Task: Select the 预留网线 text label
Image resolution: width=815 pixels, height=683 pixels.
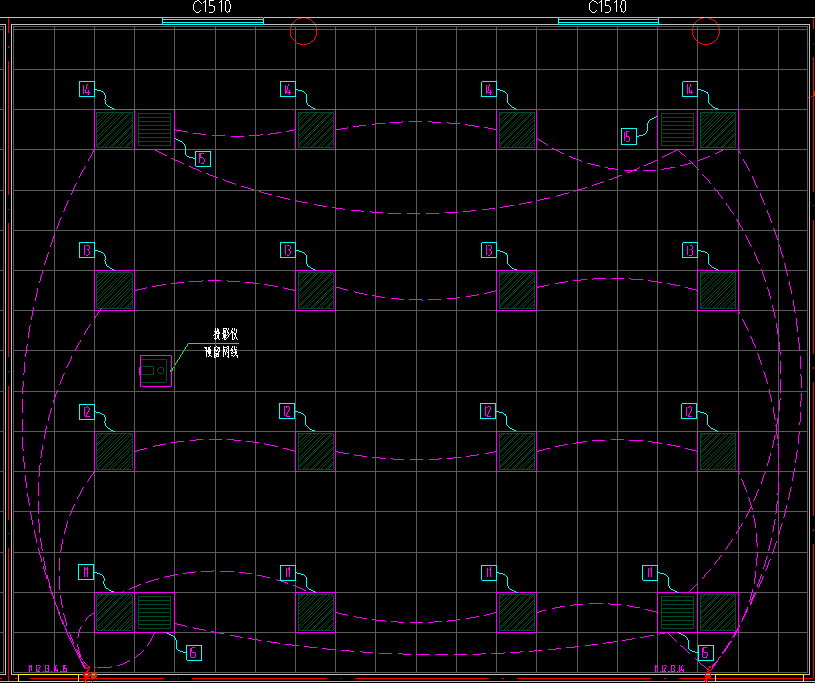Action: pyautogui.click(x=221, y=352)
